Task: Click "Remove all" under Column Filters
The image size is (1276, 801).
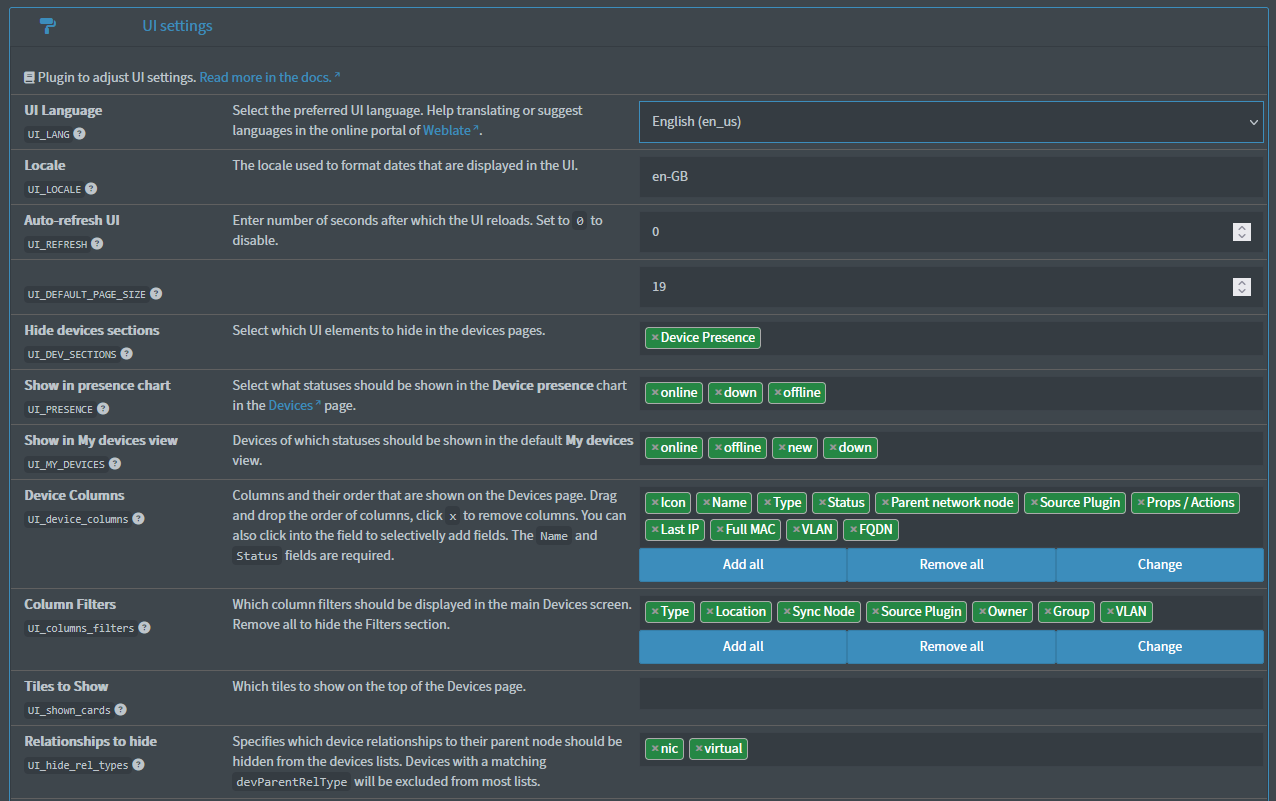Action: tap(950, 646)
